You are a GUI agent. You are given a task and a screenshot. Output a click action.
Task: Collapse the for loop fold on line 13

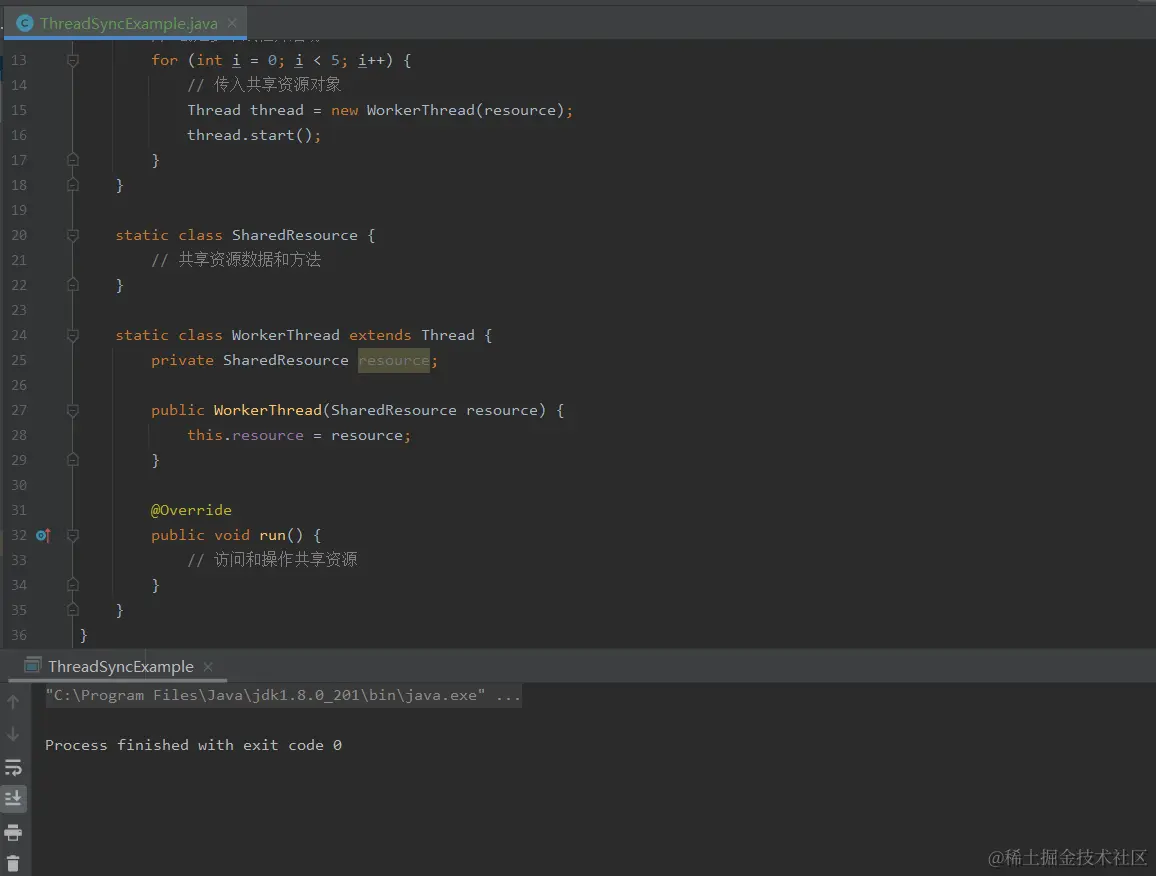73,60
